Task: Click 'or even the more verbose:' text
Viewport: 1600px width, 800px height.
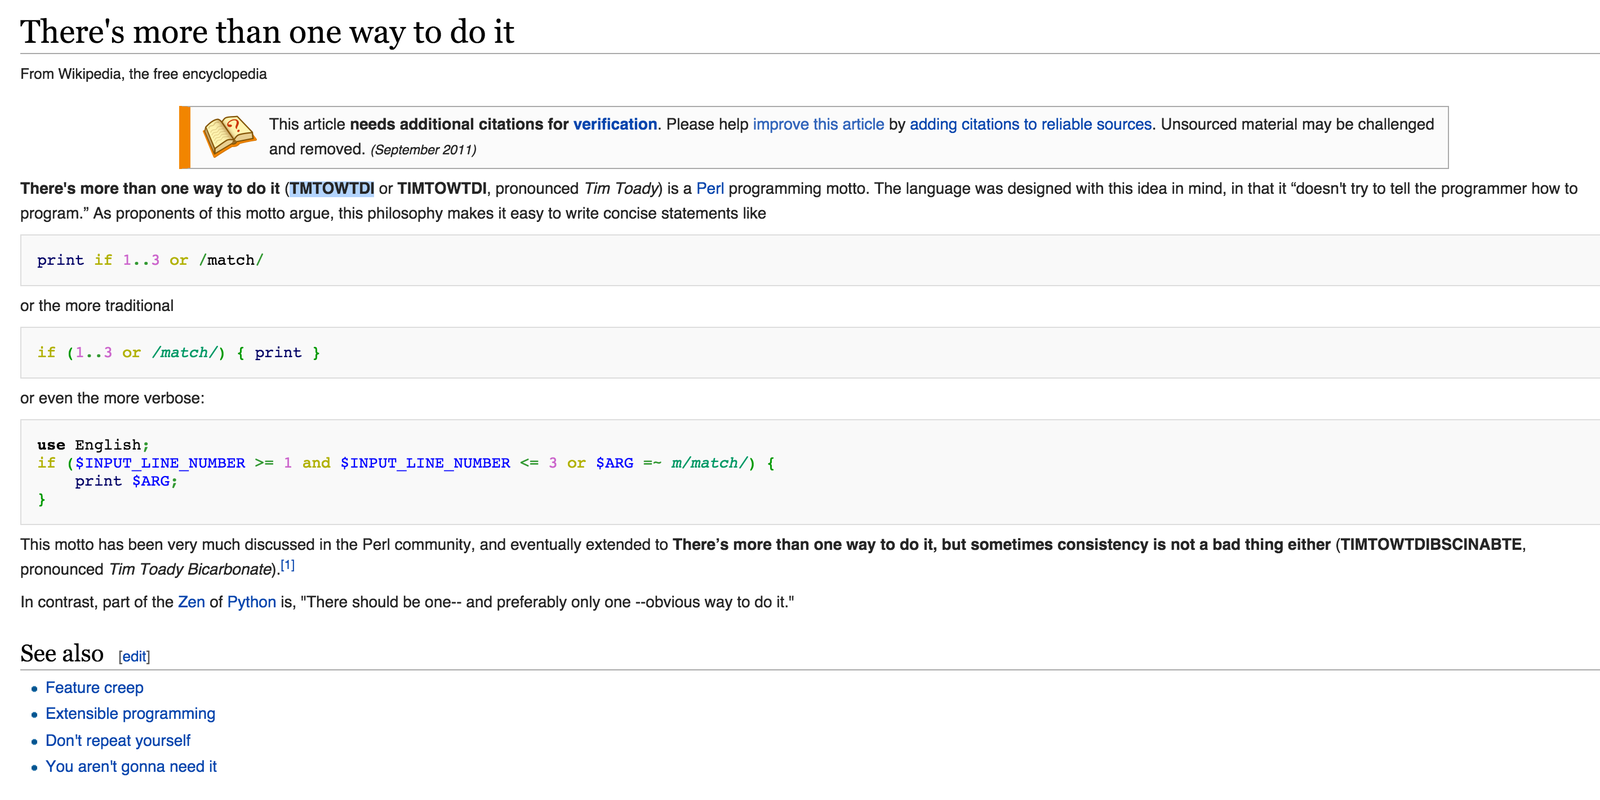Action: (112, 398)
